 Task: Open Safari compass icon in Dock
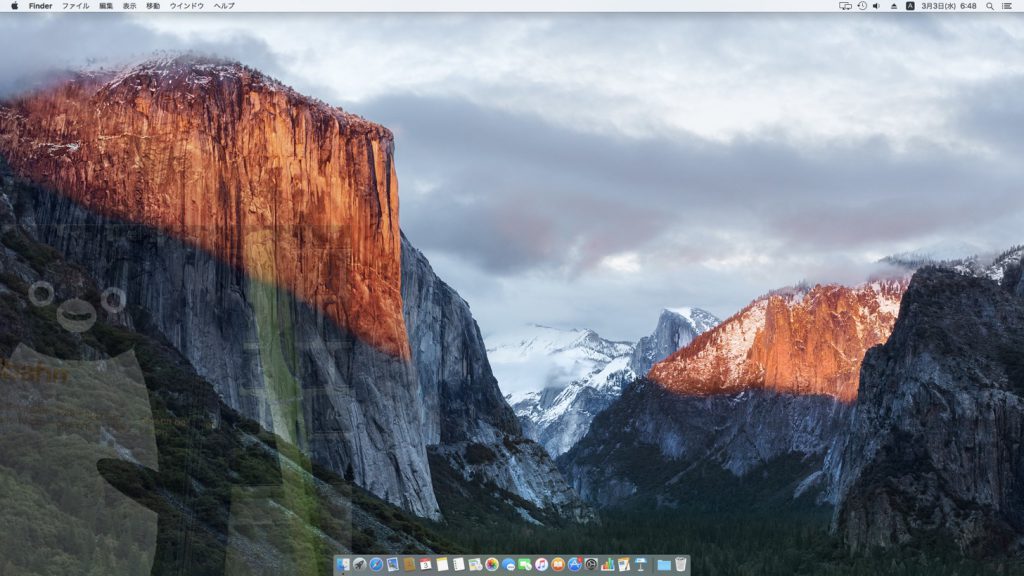[x=376, y=564]
